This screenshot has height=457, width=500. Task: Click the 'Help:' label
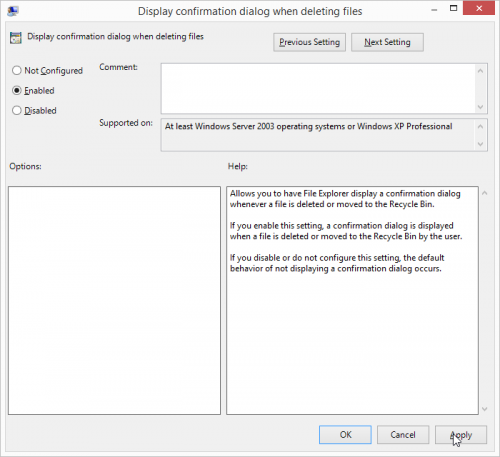(238, 166)
